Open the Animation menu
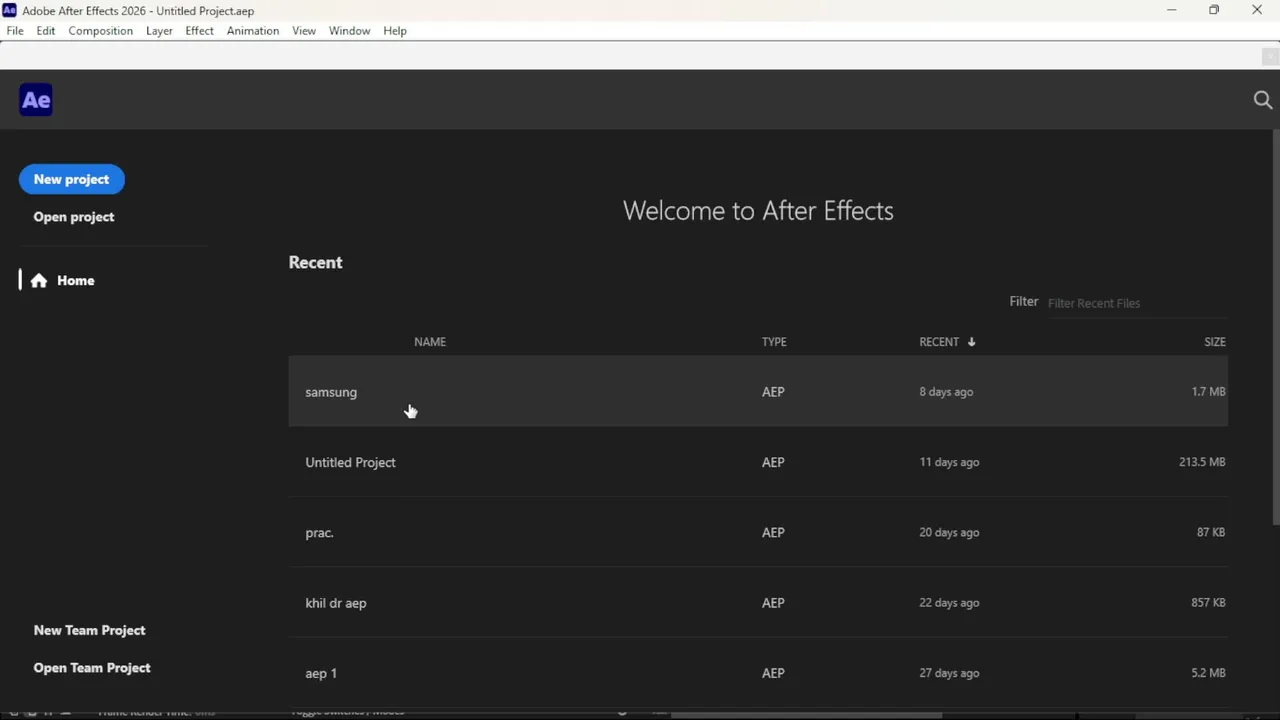 click(253, 31)
